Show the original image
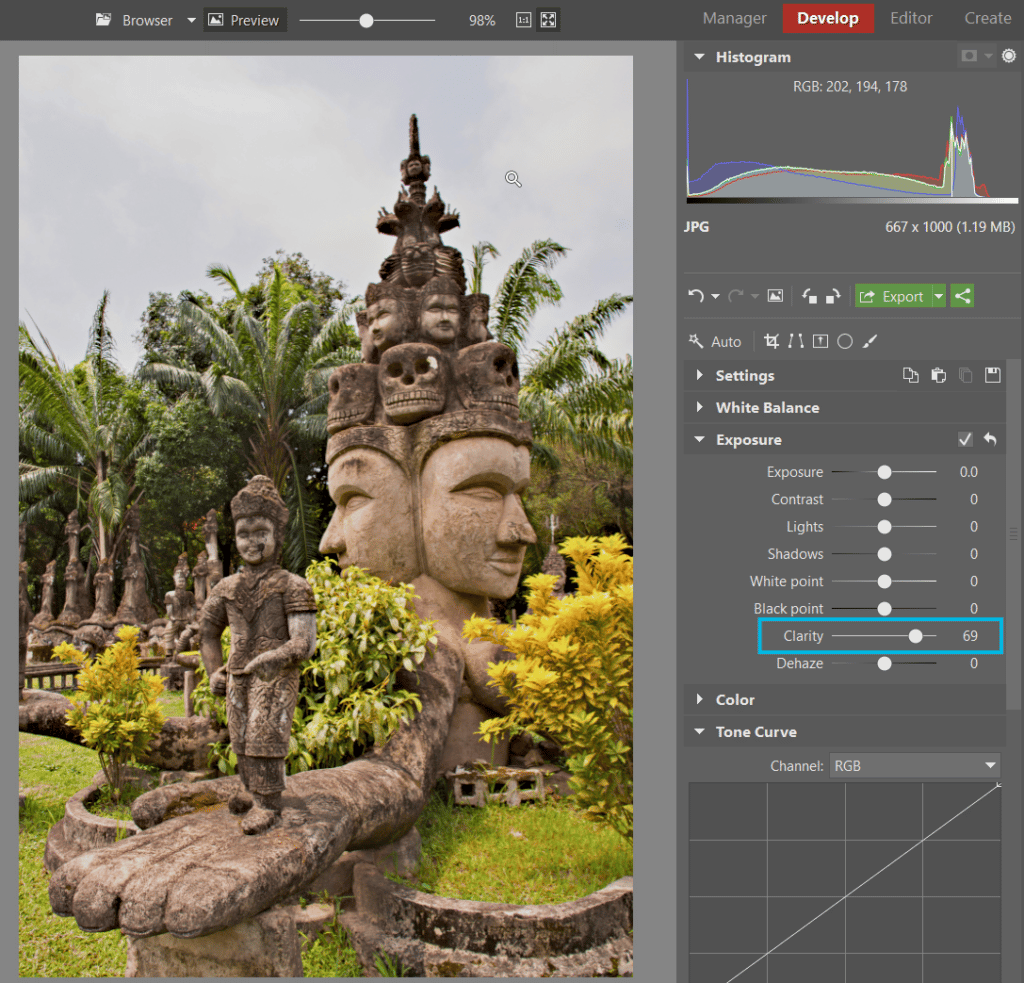 [x=775, y=296]
